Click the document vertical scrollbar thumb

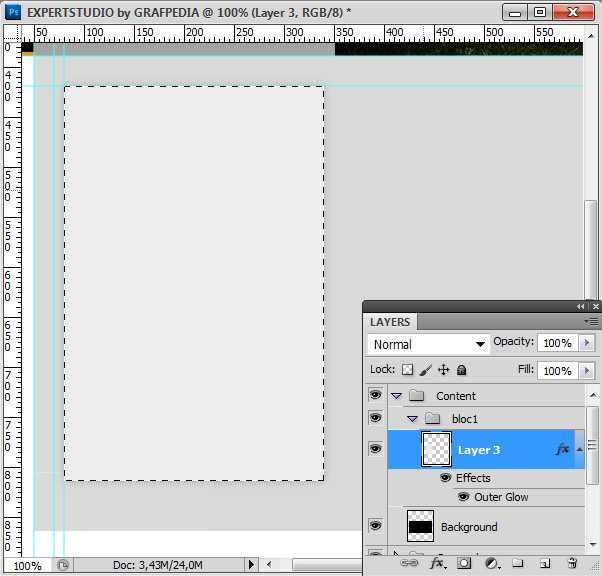(x=591, y=250)
